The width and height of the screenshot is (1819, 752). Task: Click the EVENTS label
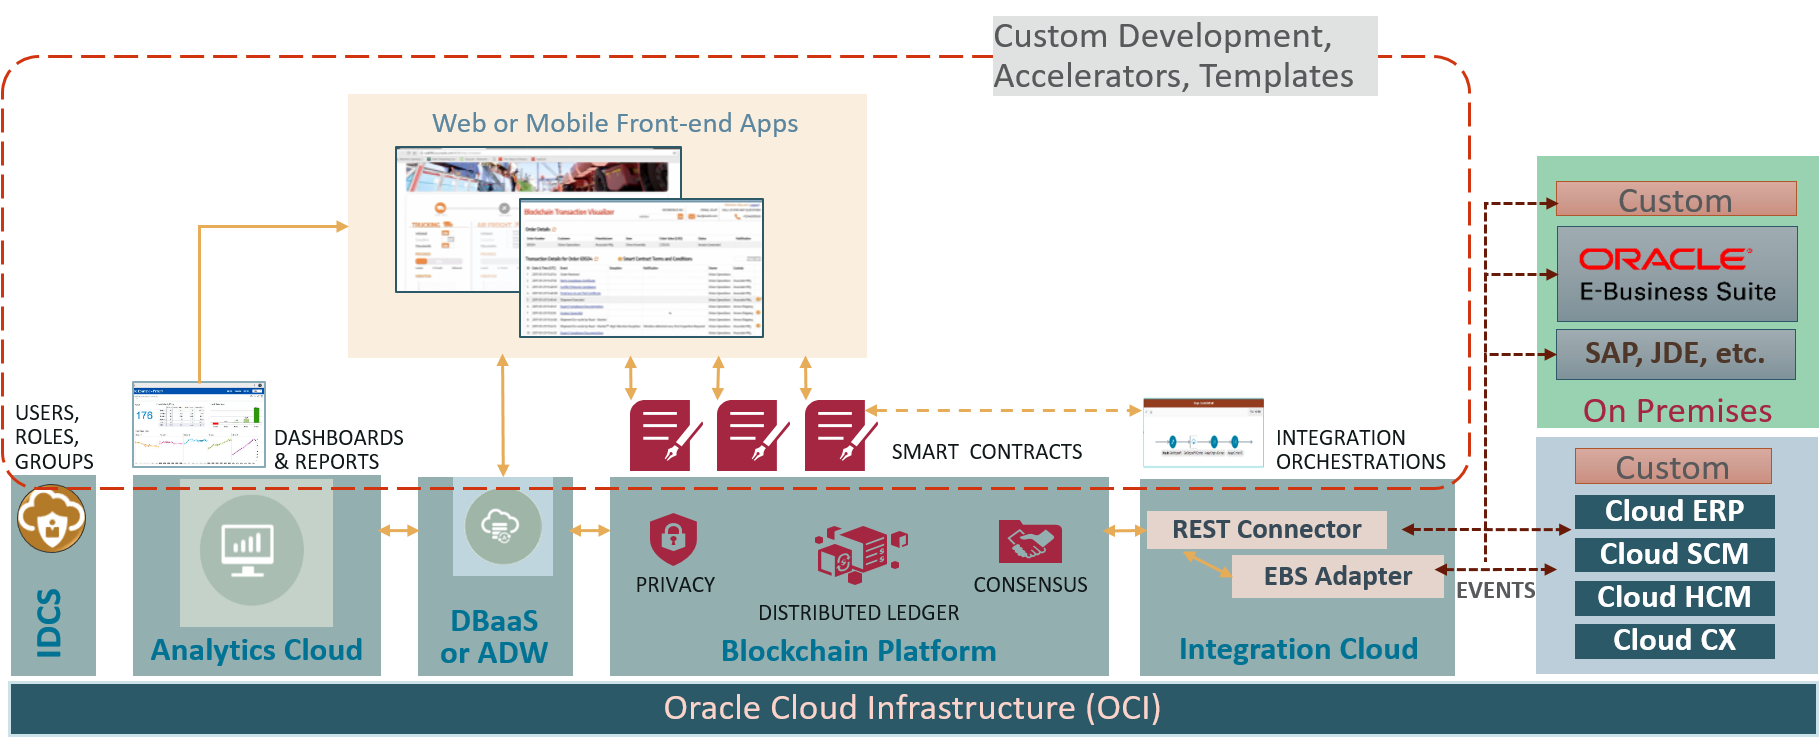[1495, 591]
